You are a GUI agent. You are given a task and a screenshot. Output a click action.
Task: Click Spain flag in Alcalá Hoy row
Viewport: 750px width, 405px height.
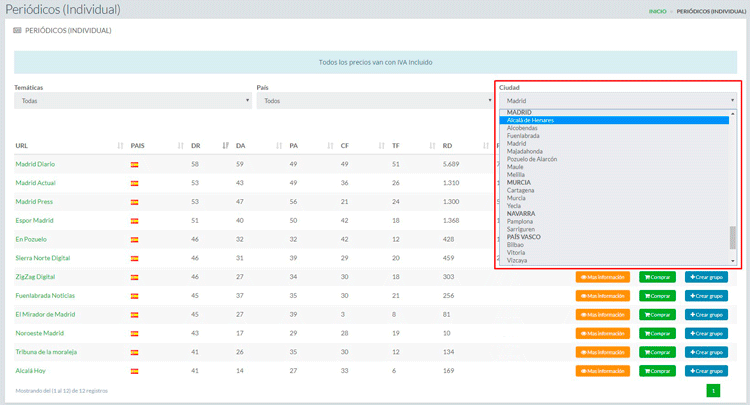click(x=134, y=371)
